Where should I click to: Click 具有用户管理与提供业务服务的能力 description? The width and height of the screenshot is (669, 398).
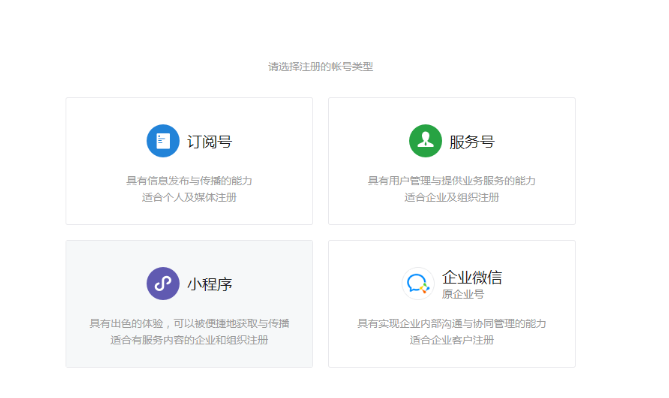(x=451, y=181)
